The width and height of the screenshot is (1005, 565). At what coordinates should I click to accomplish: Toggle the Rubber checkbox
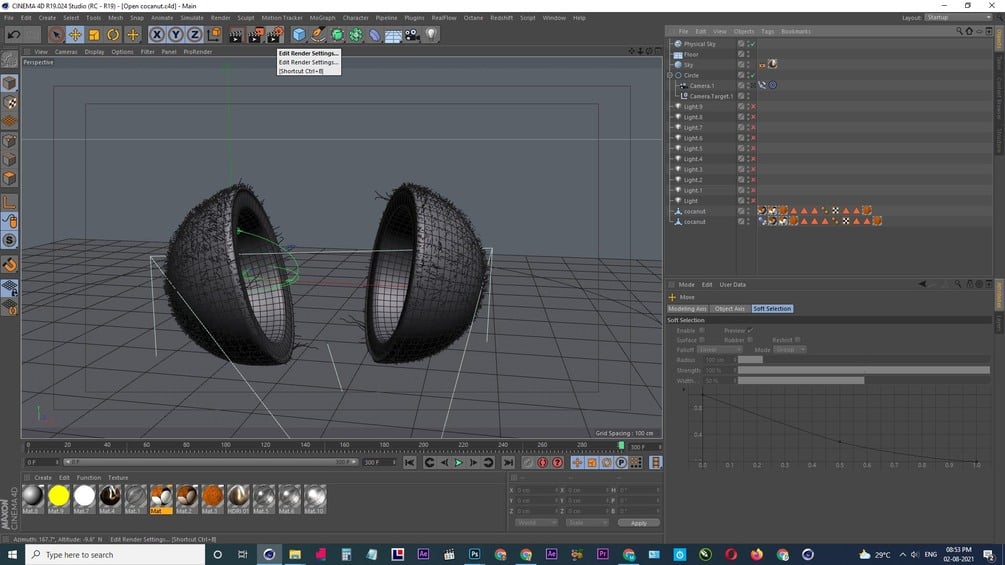750,340
